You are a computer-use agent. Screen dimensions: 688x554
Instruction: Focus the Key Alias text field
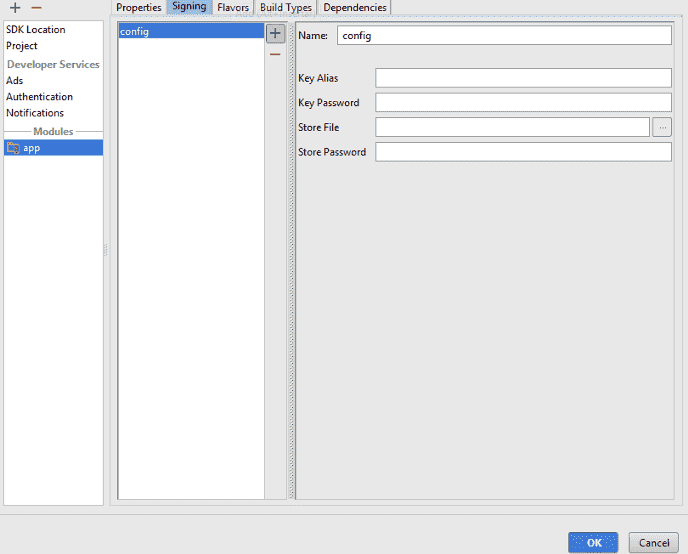523,78
